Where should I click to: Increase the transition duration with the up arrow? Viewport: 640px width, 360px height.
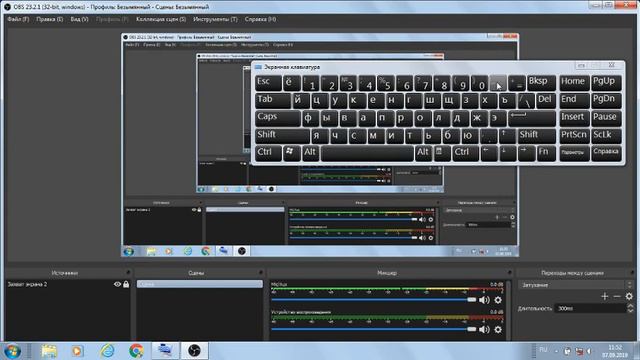630,306
